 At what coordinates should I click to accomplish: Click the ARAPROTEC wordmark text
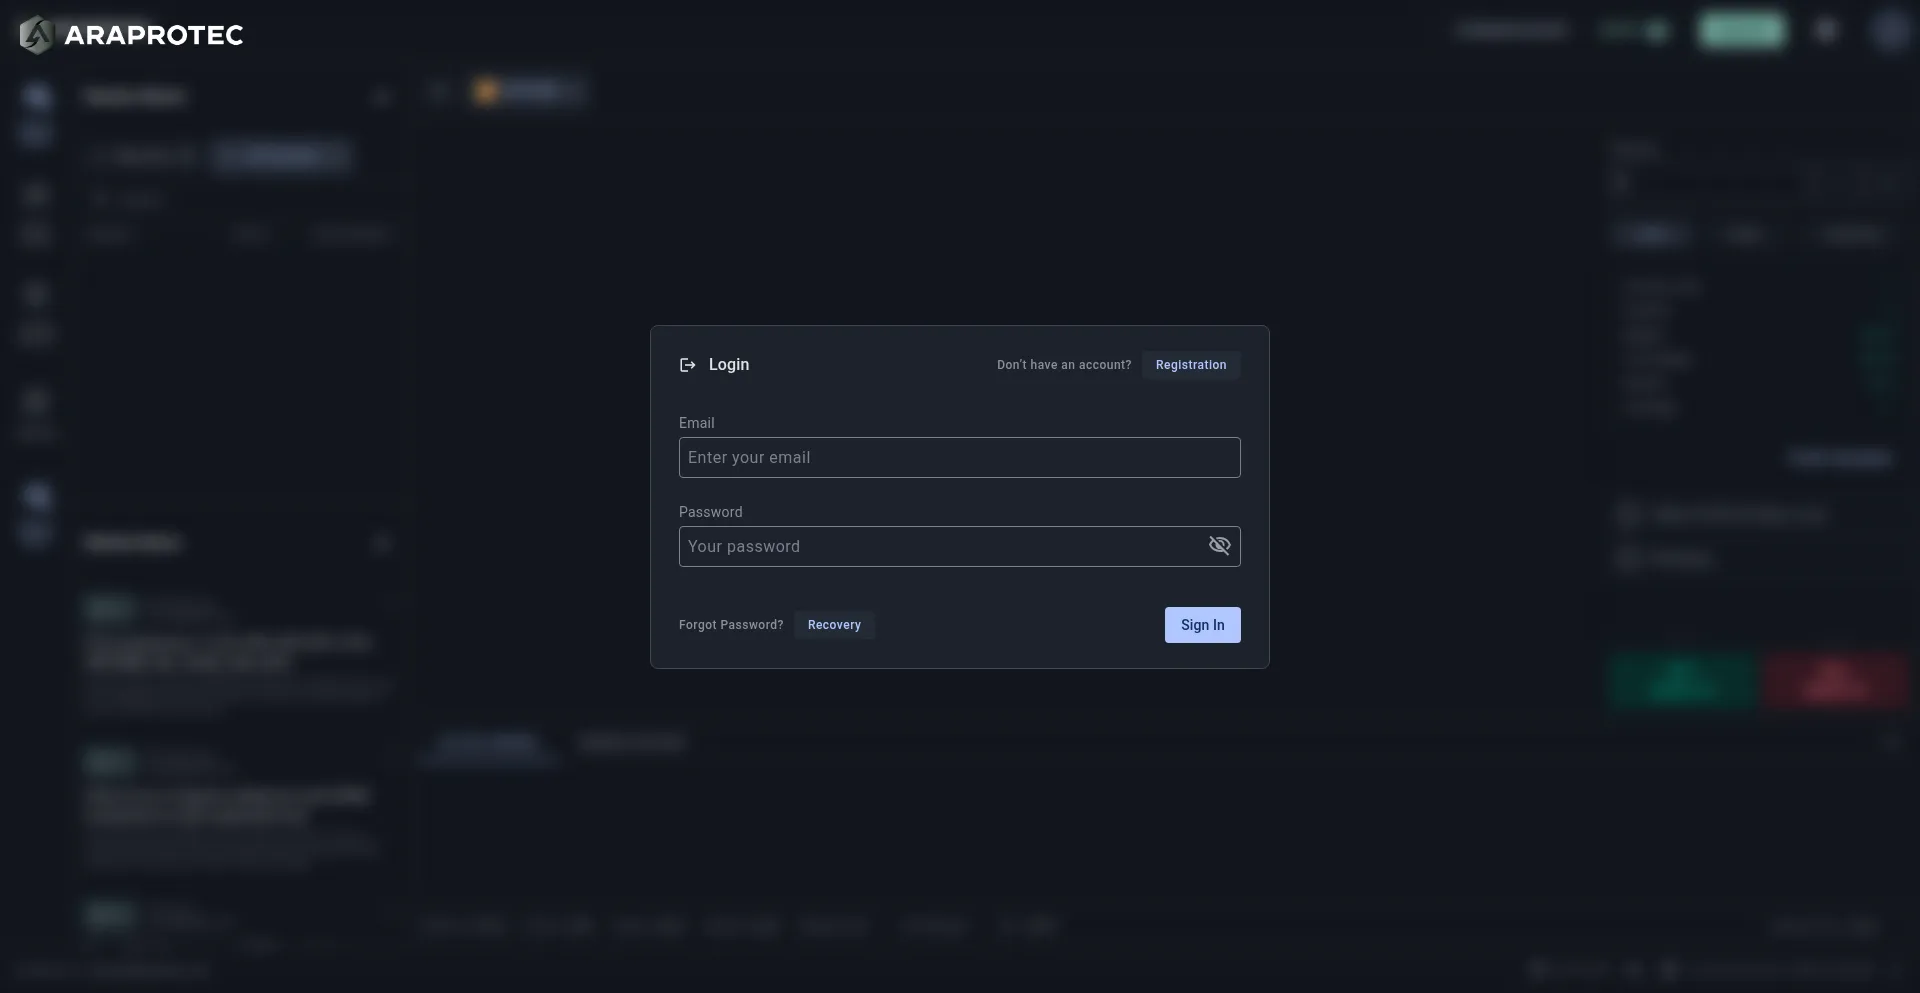(154, 35)
